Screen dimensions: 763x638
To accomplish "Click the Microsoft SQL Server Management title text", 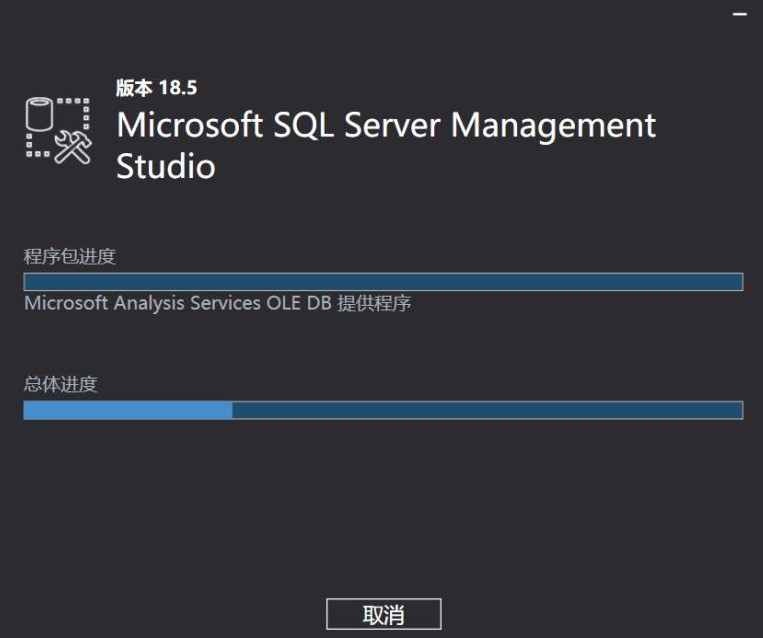I will [386, 126].
